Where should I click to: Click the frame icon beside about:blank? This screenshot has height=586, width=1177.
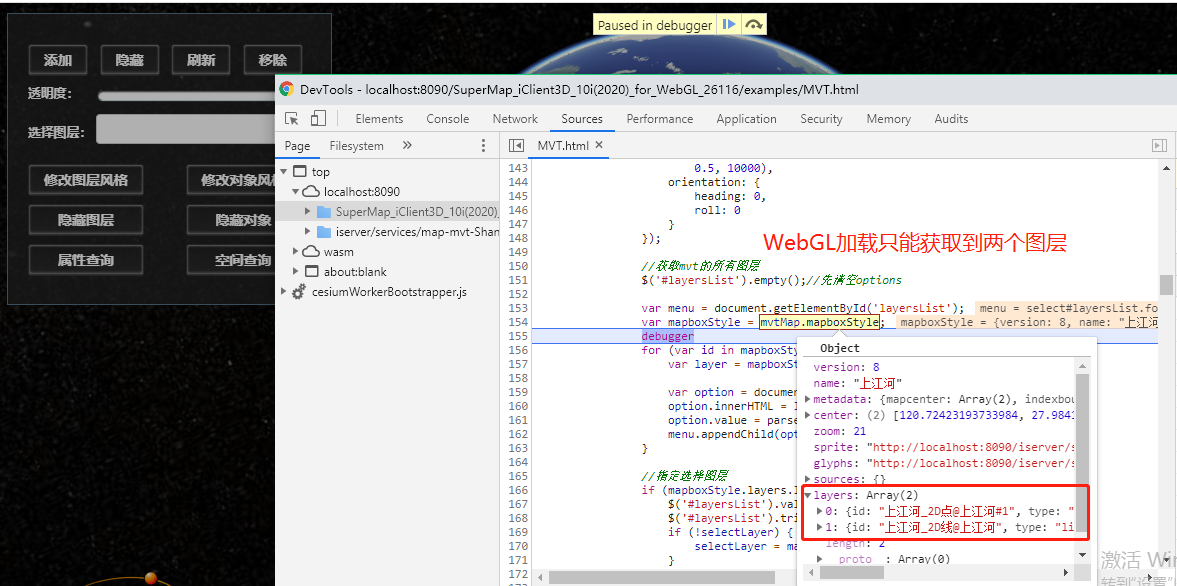312,272
